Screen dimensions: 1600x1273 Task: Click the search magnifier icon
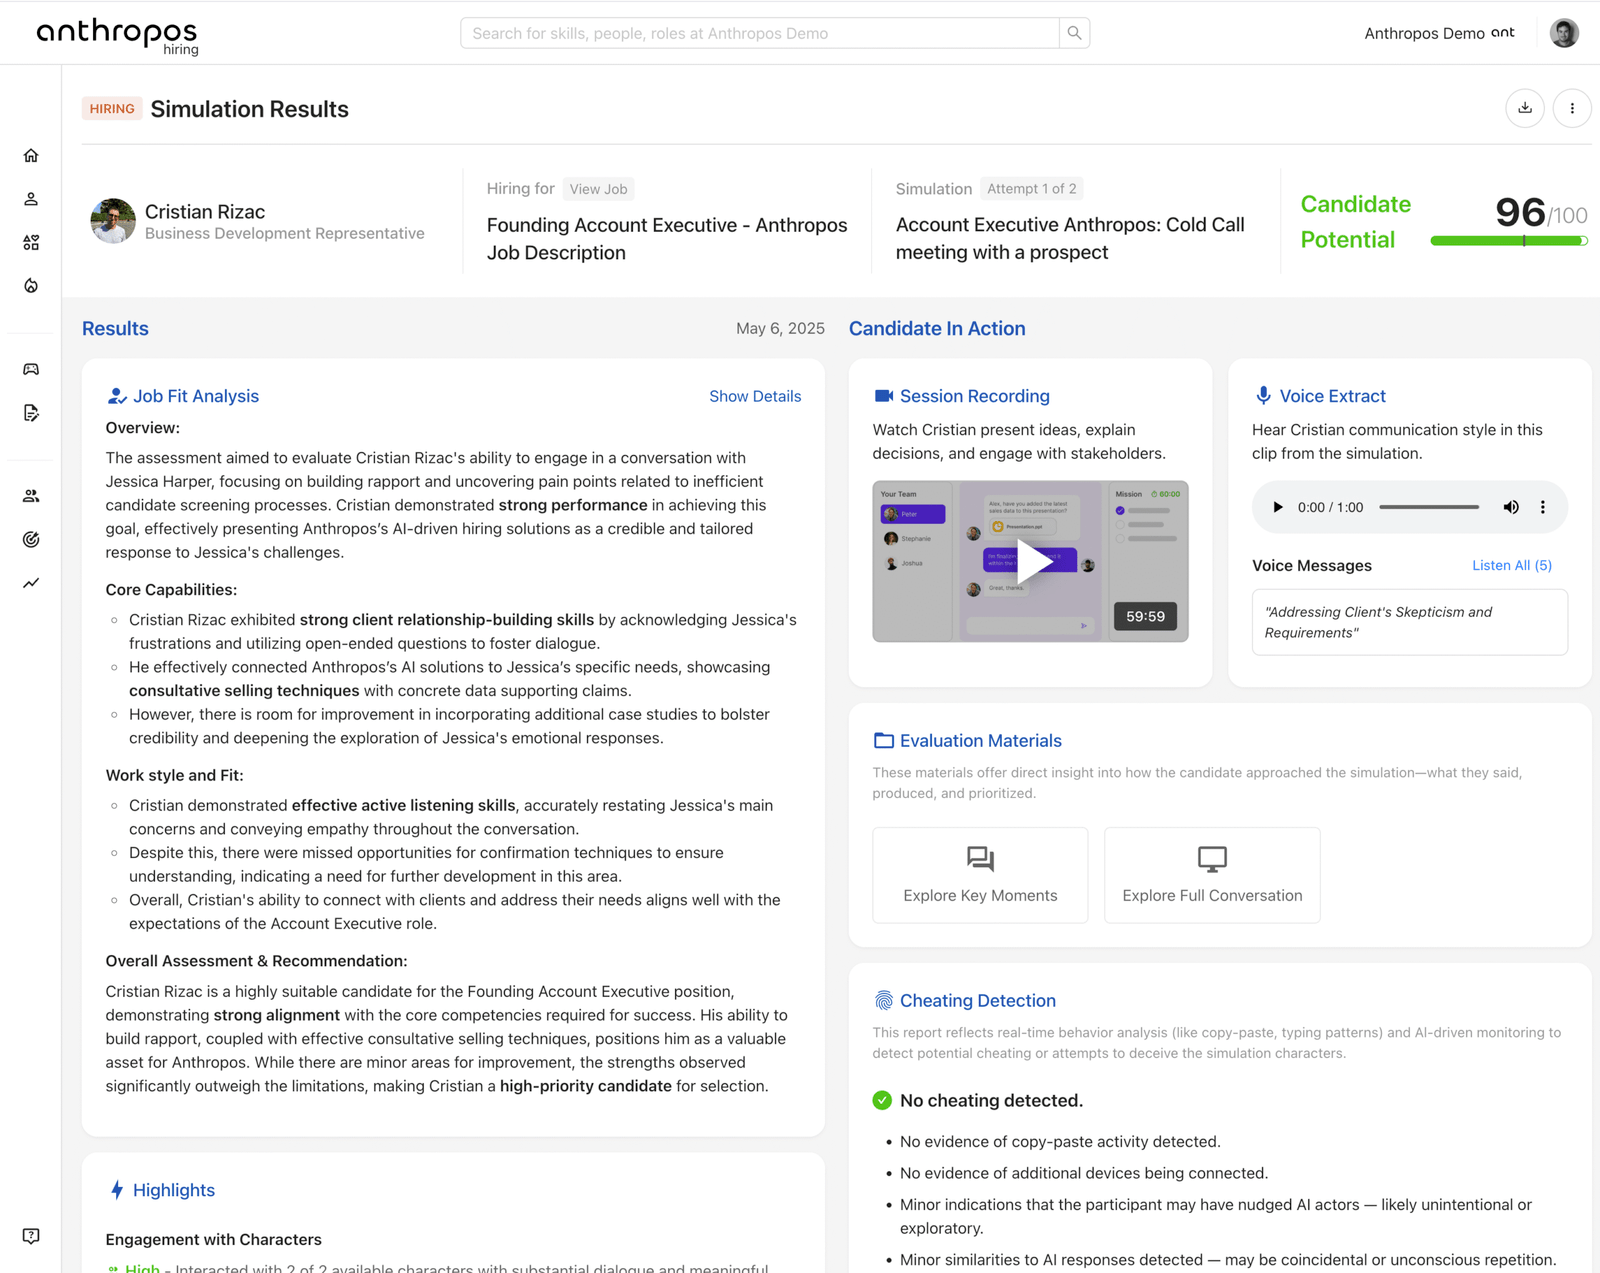point(1074,33)
